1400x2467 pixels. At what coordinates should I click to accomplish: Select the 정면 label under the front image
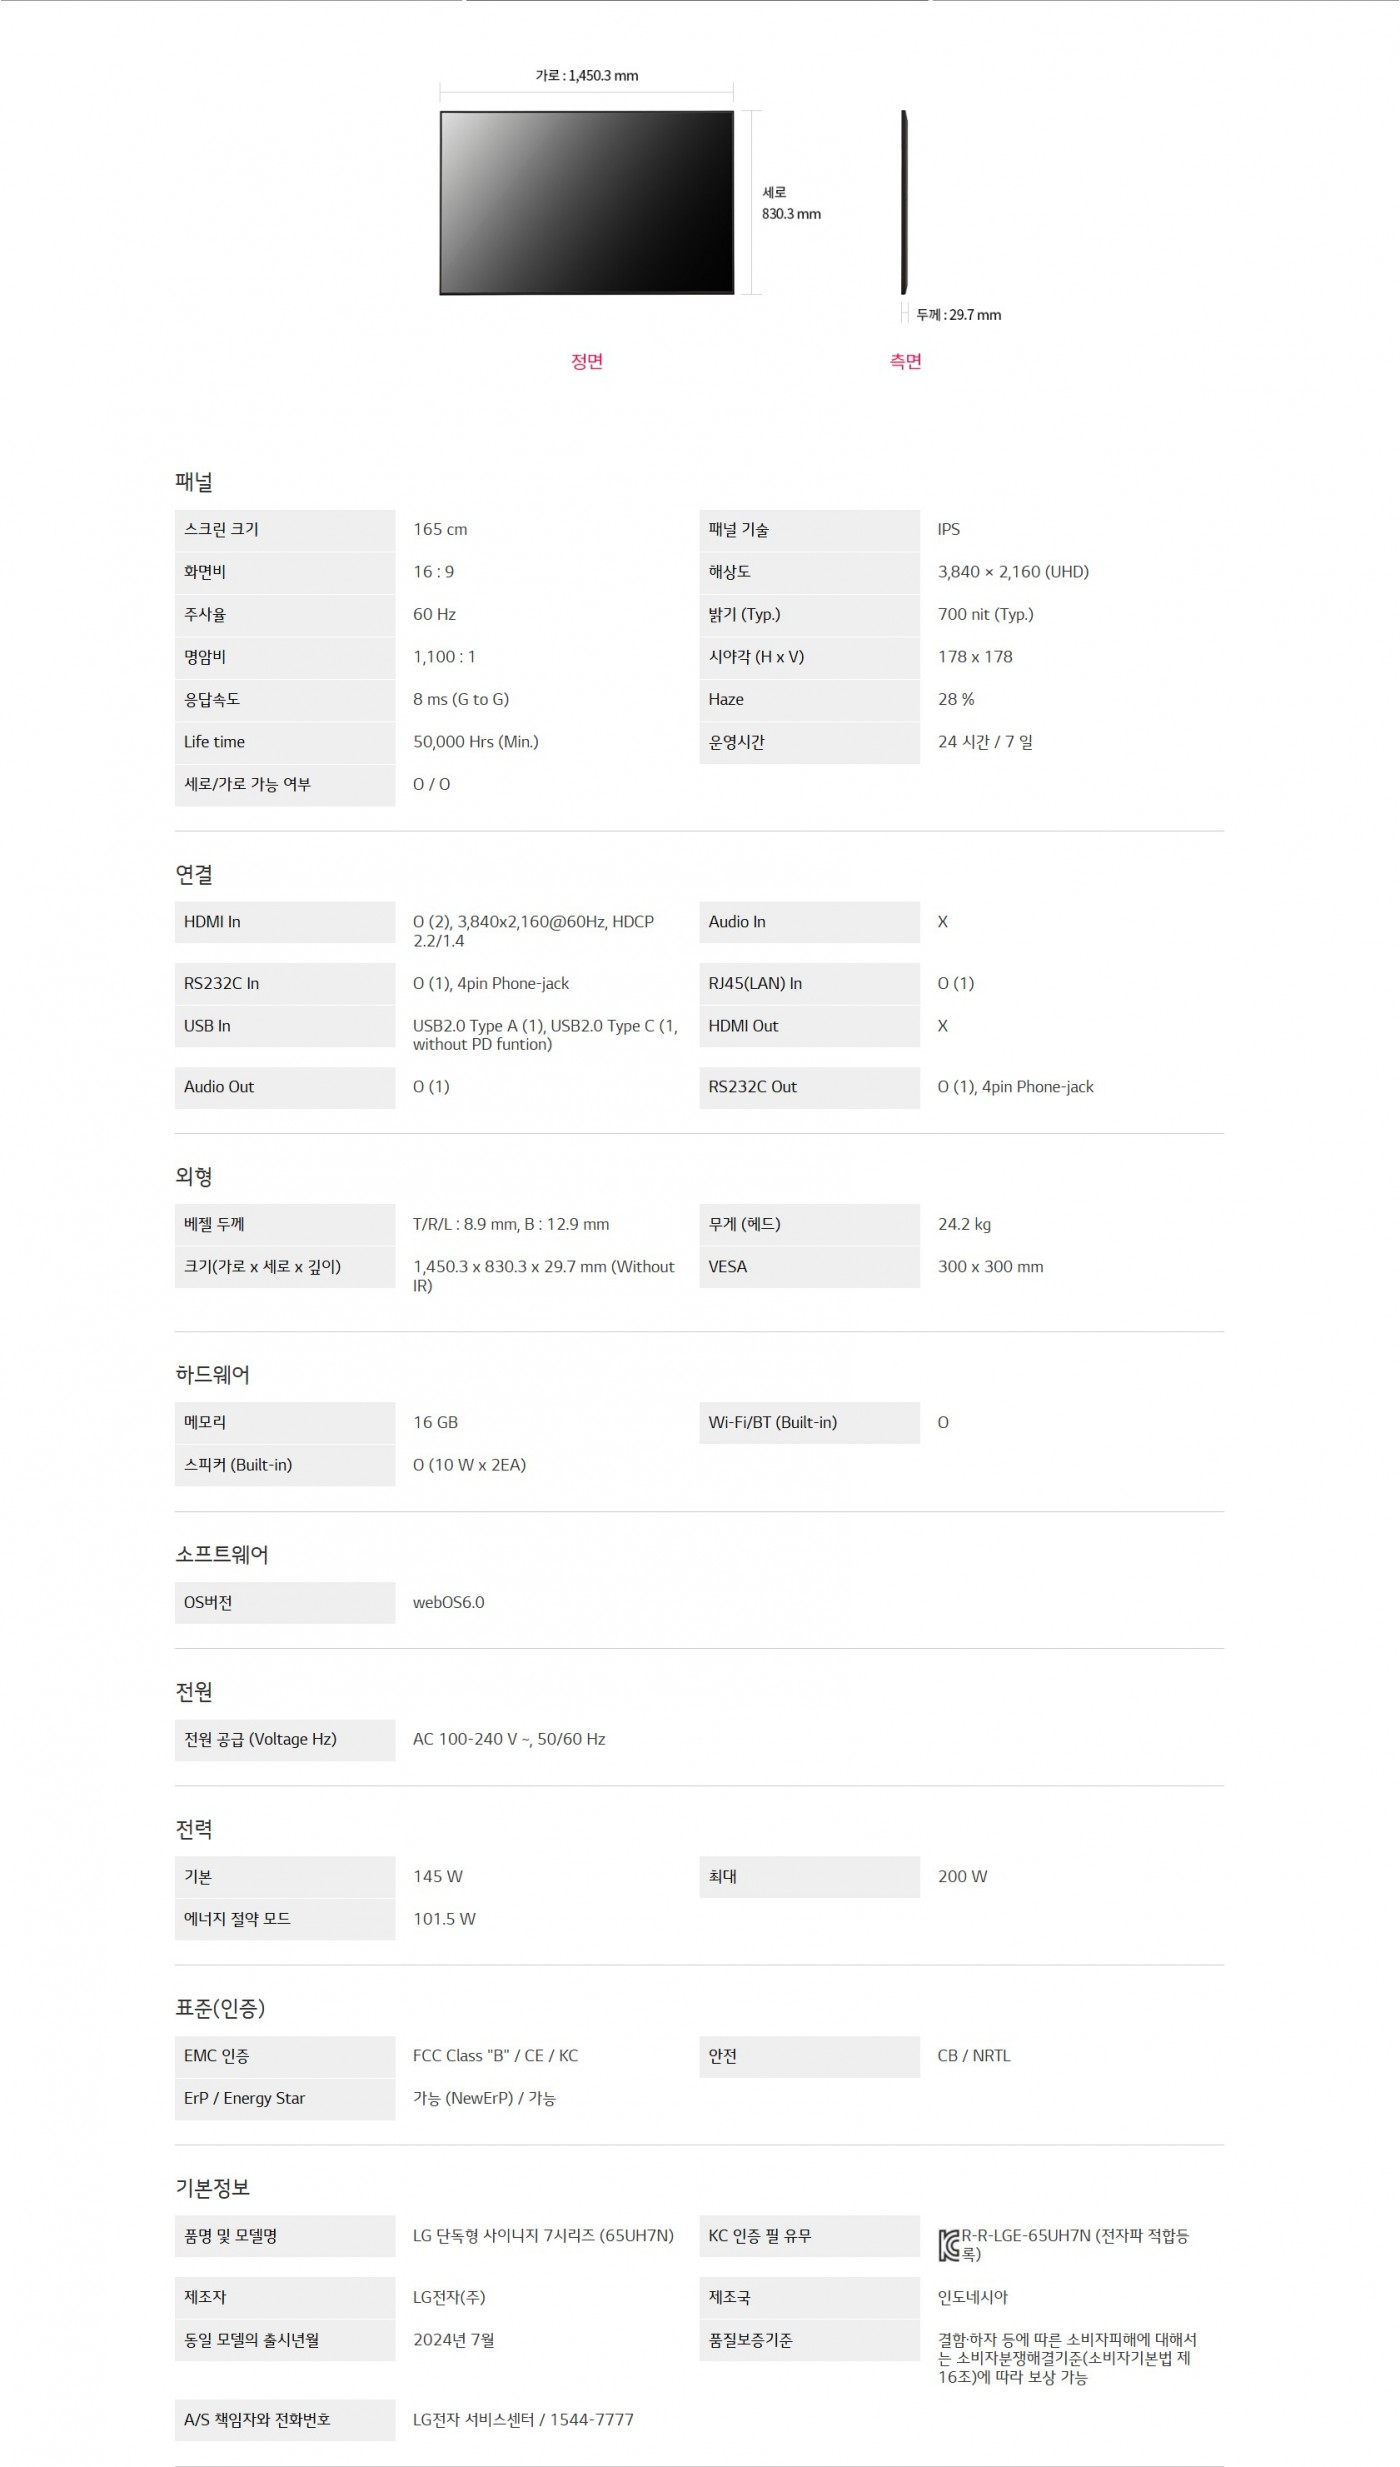586,361
